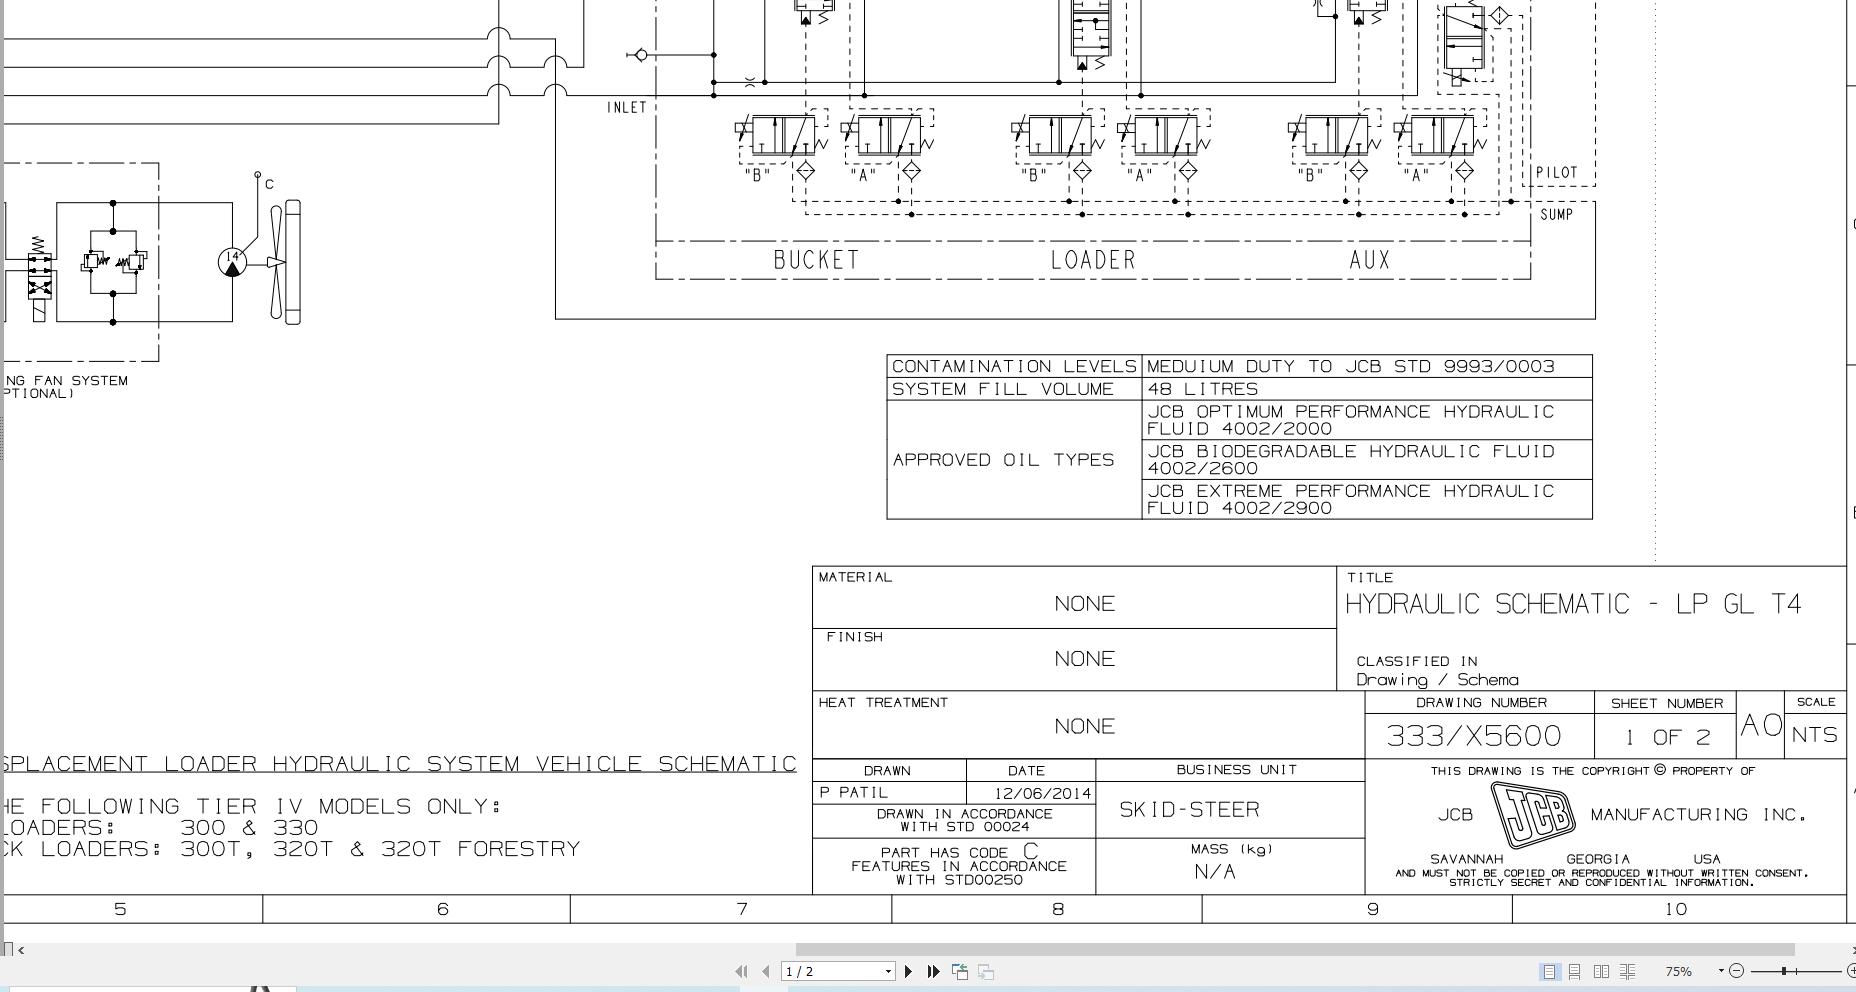Click the SUMP label on schematic
The width and height of the screenshot is (1856, 992).
pos(1557,215)
